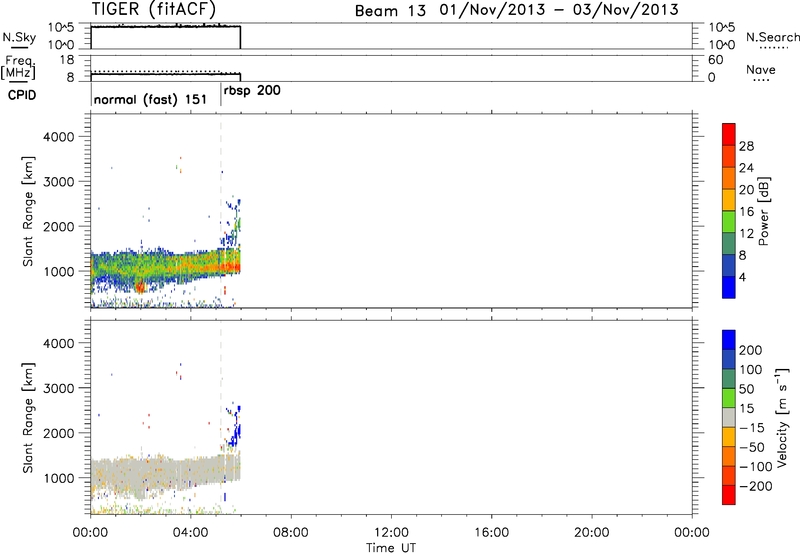
Task: Click the velocity panel 'Slant Range [km]' label
Action: [x=28, y=418]
